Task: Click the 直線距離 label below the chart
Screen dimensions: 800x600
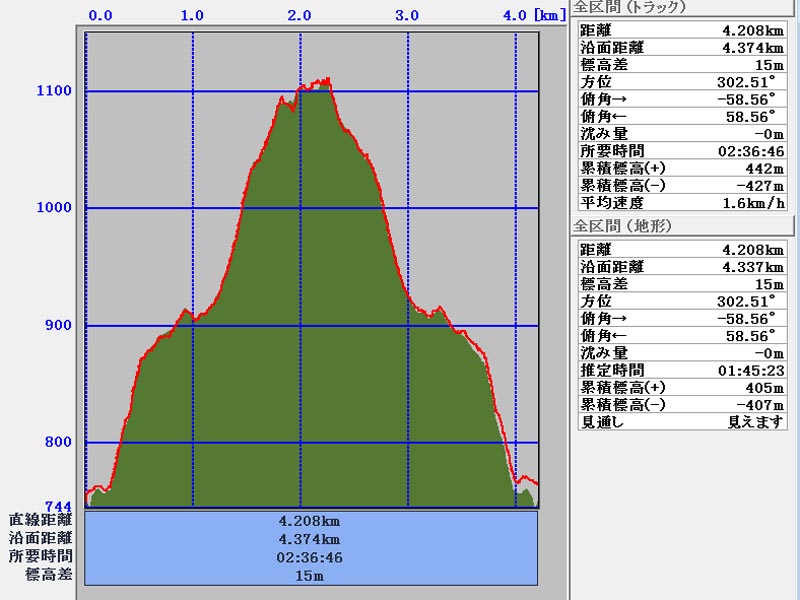Action: 41,520
